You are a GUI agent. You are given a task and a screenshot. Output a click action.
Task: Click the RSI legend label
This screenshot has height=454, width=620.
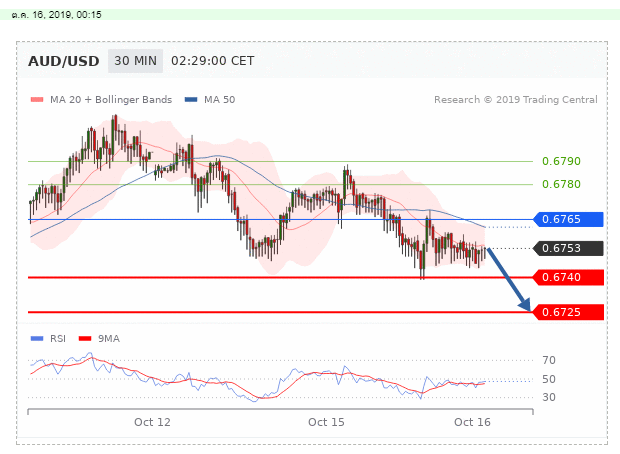coord(58,339)
